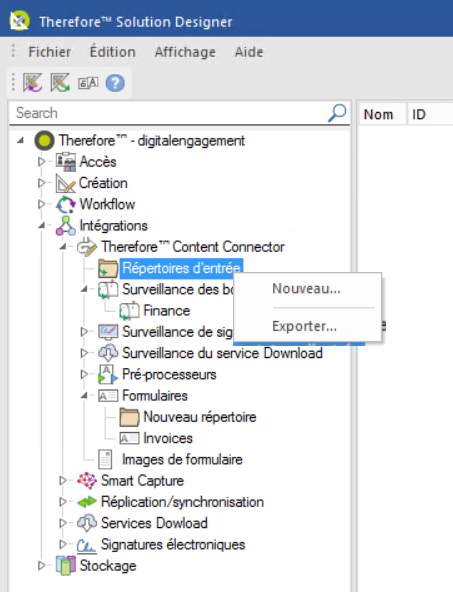Screen dimensions: 453x592
Task: Expand the Workflow tree node
Action: 42,204
